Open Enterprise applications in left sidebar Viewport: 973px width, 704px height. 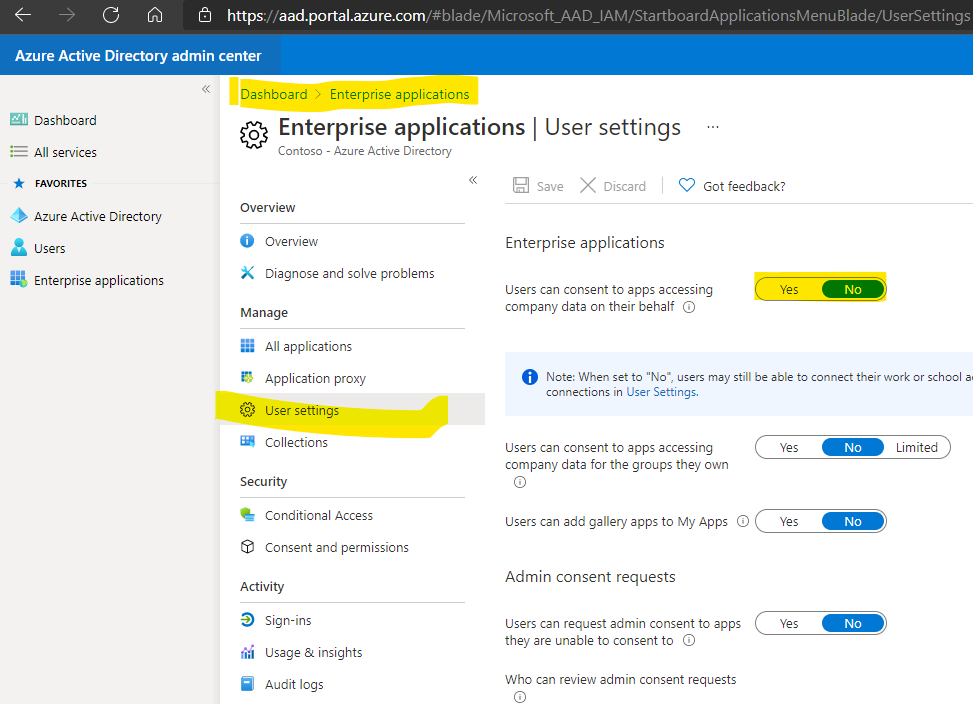point(99,280)
